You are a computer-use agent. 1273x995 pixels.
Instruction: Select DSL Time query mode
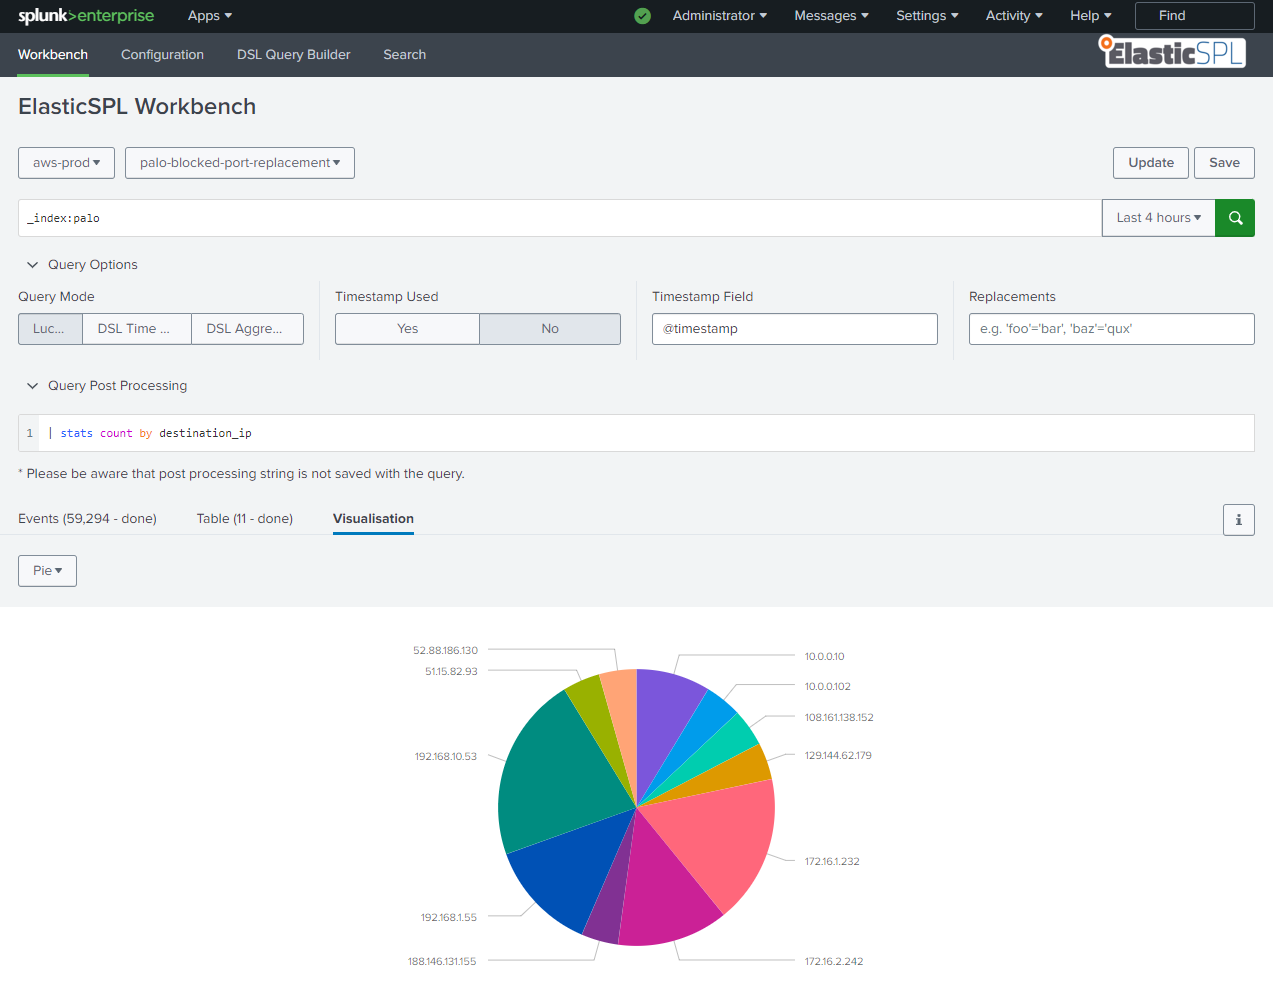click(x=136, y=329)
